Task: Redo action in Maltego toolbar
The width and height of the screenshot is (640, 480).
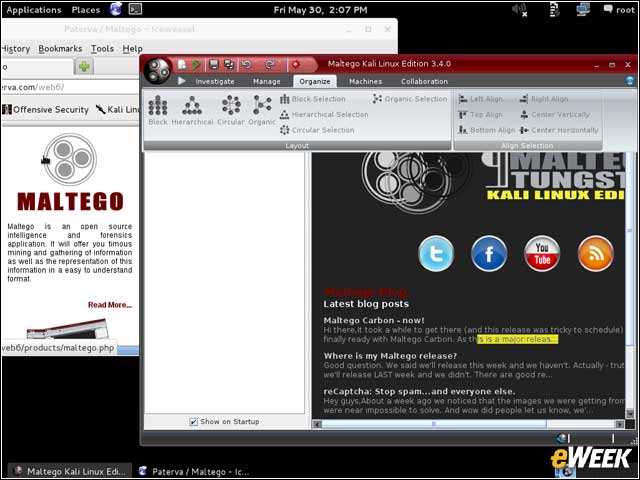Action: click(270, 64)
